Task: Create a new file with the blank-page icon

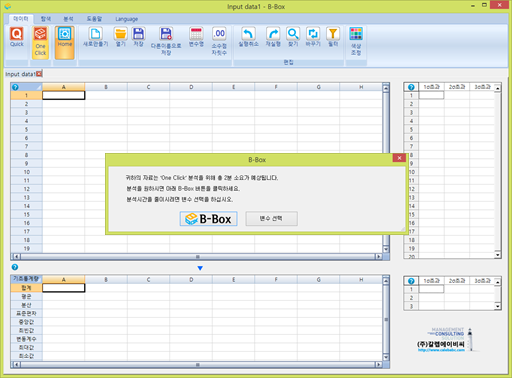Action: 95,37
